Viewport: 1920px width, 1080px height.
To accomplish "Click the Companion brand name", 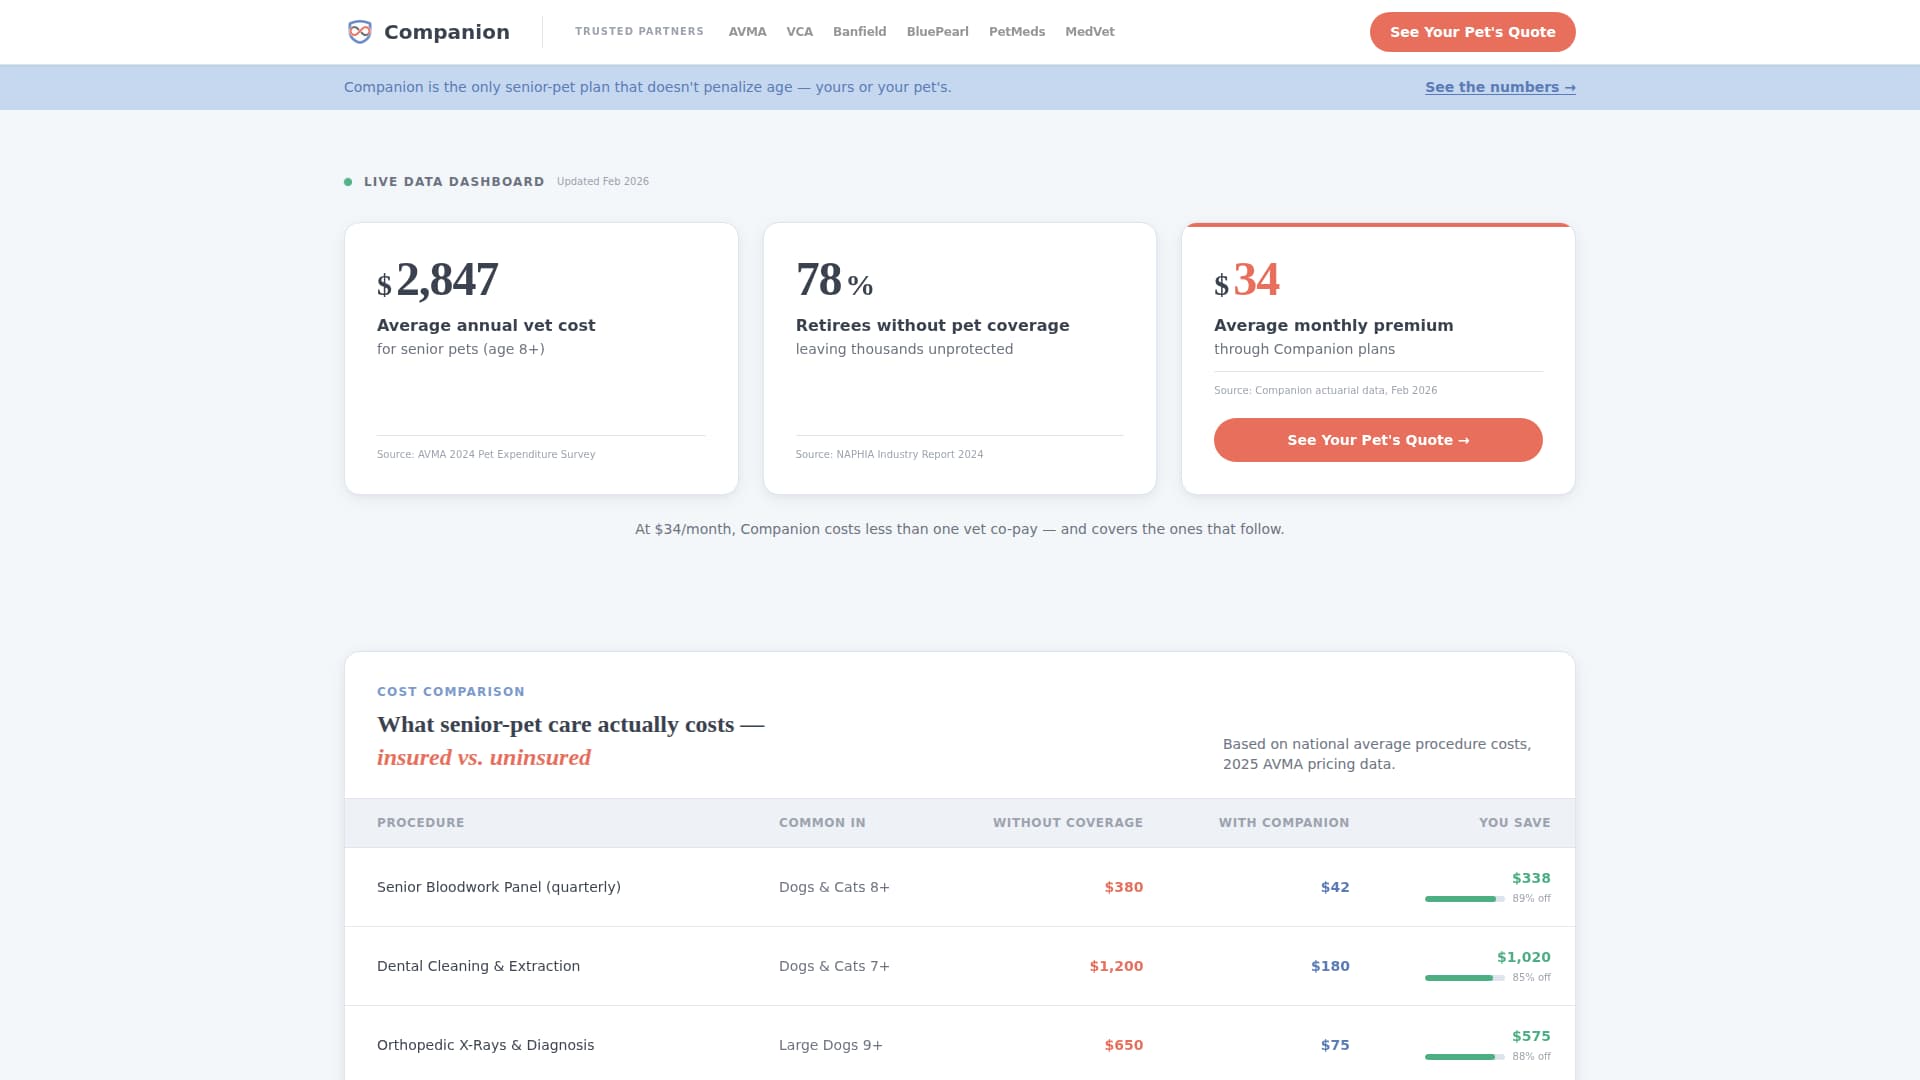I will coord(446,32).
